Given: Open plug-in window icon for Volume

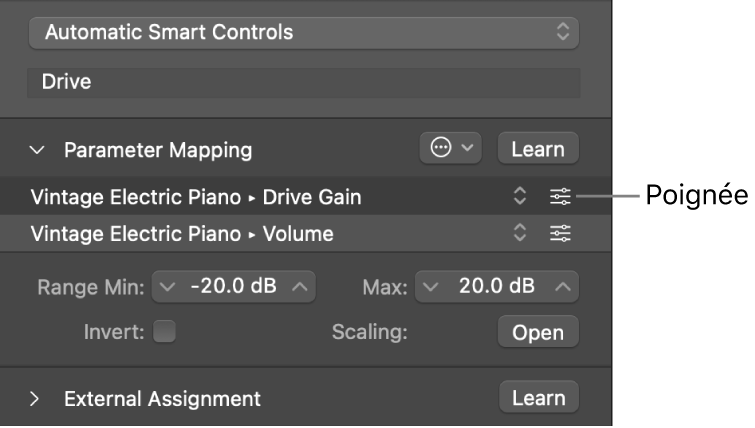Looking at the screenshot, I should coord(560,234).
